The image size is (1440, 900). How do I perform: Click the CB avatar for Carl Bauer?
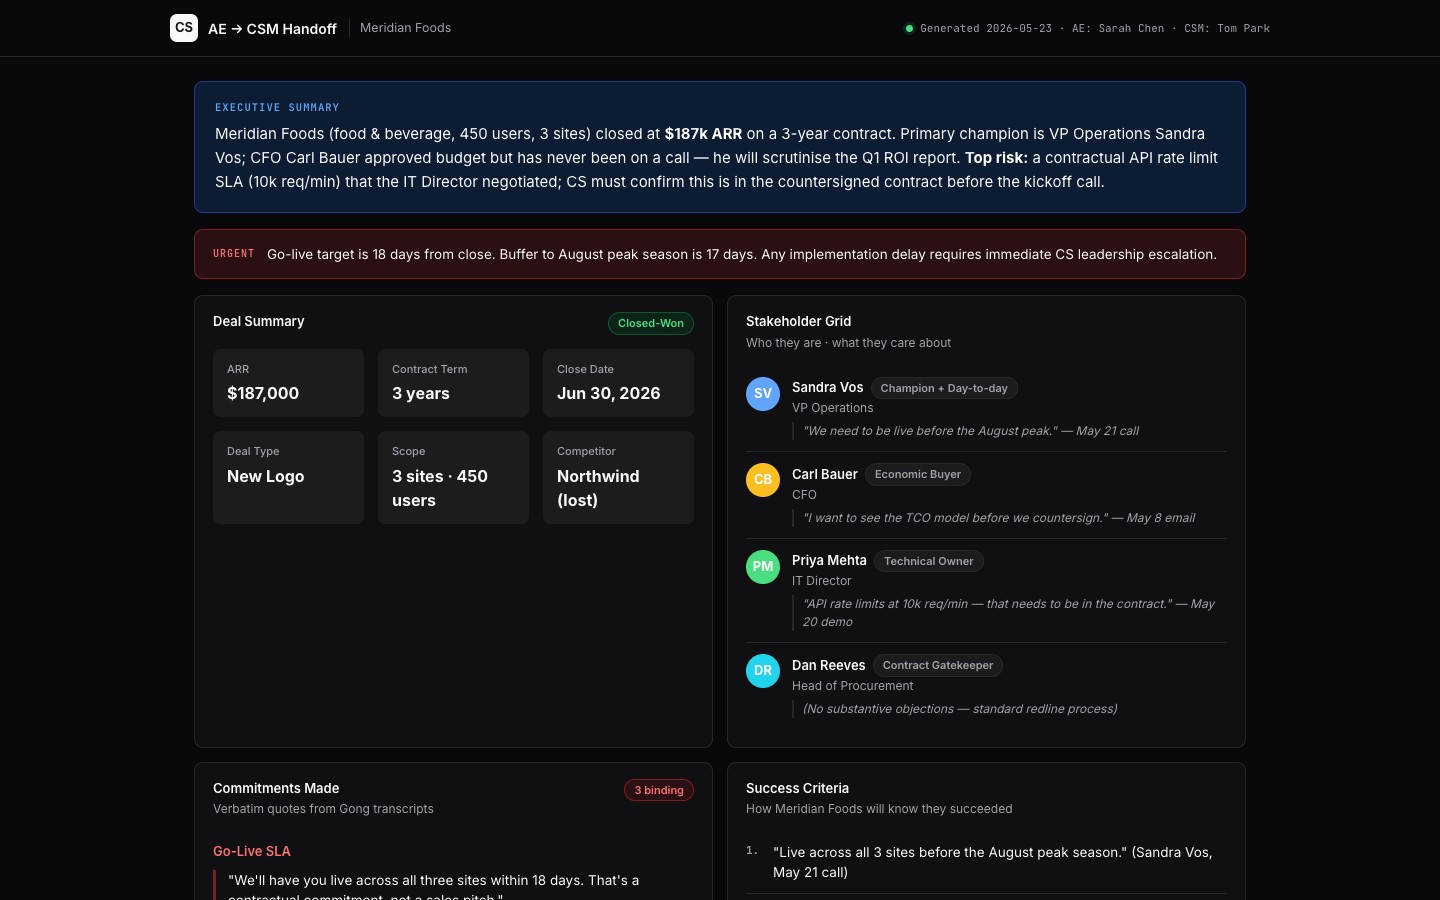click(763, 480)
